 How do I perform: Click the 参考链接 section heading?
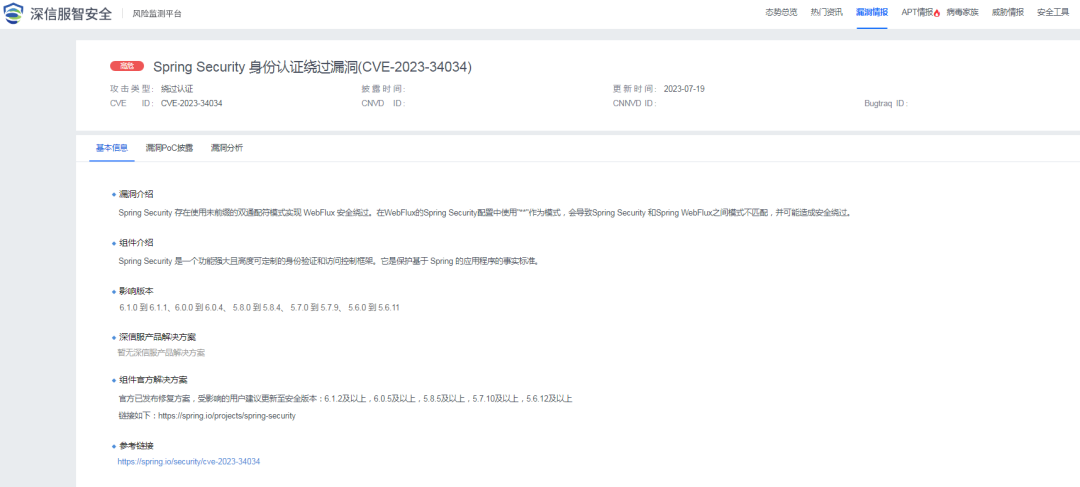(x=136, y=446)
